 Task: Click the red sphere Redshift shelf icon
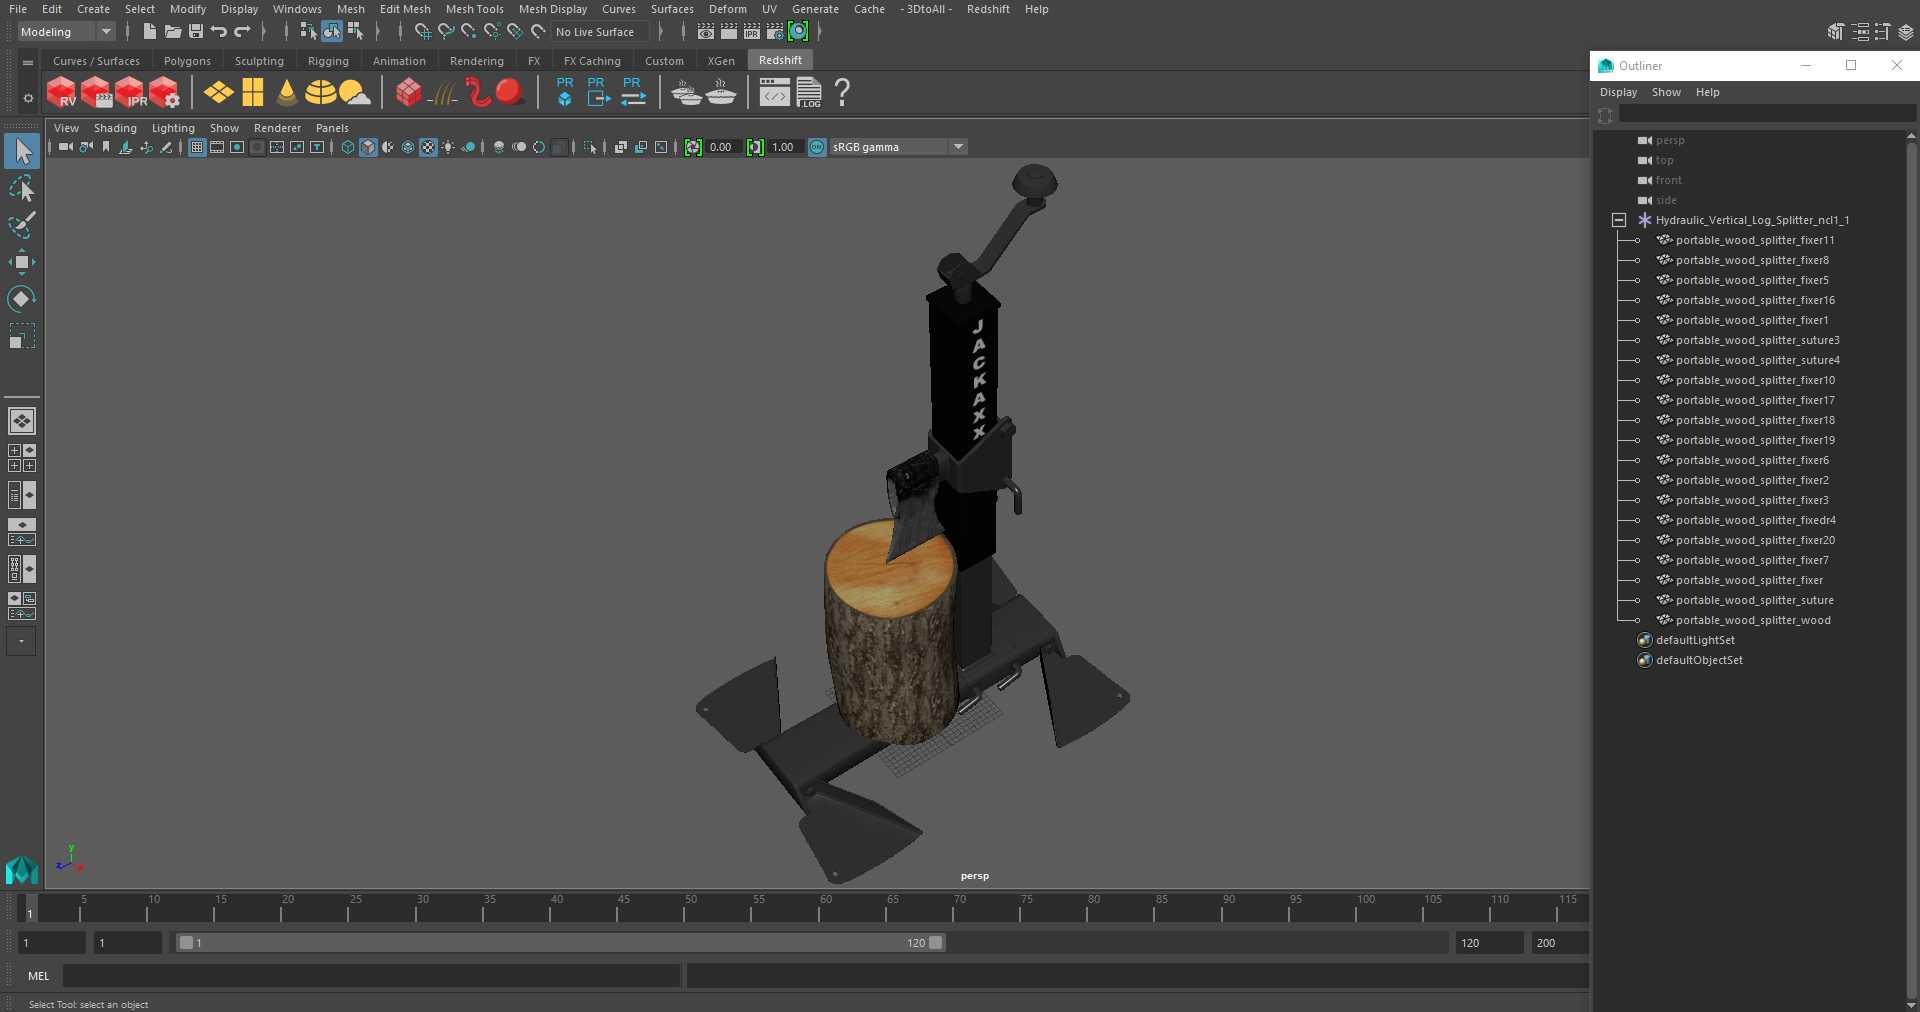510,92
